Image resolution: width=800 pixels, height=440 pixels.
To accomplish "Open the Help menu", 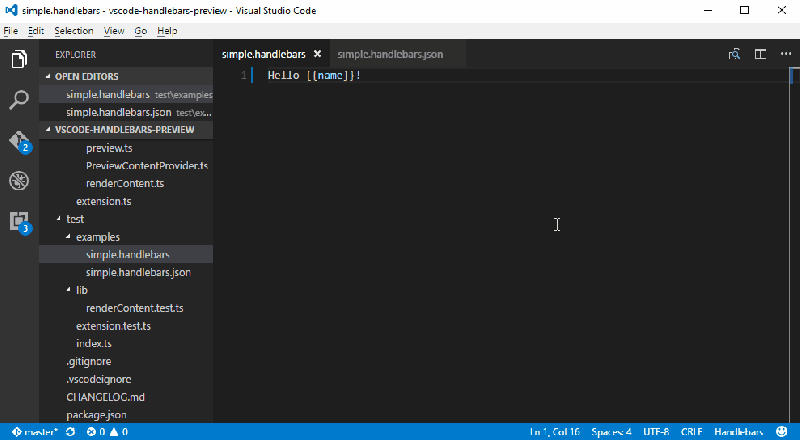I will pos(167,31).
